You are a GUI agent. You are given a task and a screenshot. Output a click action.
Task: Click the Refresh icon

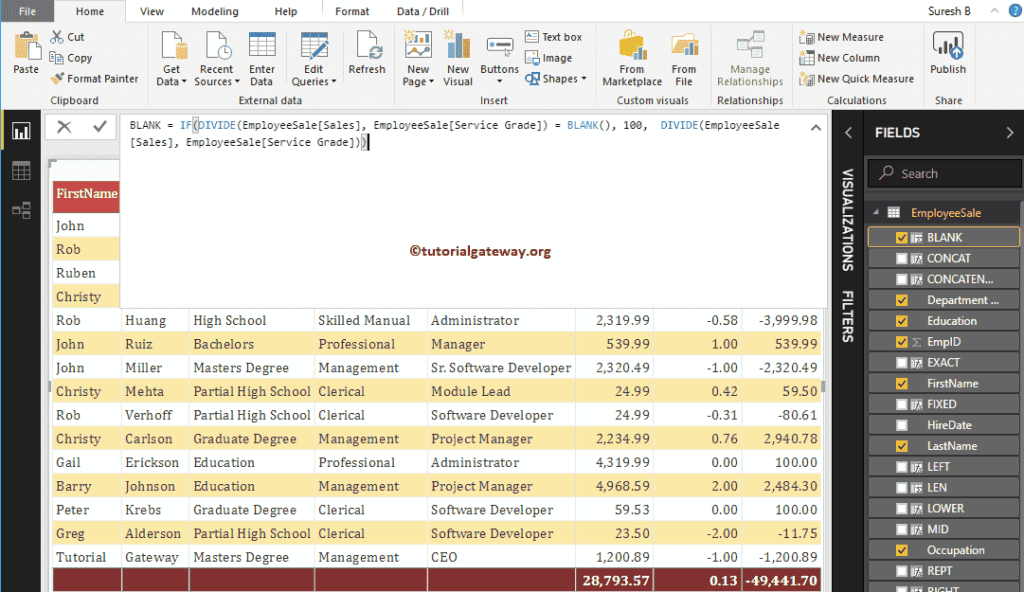click(367, 53)
